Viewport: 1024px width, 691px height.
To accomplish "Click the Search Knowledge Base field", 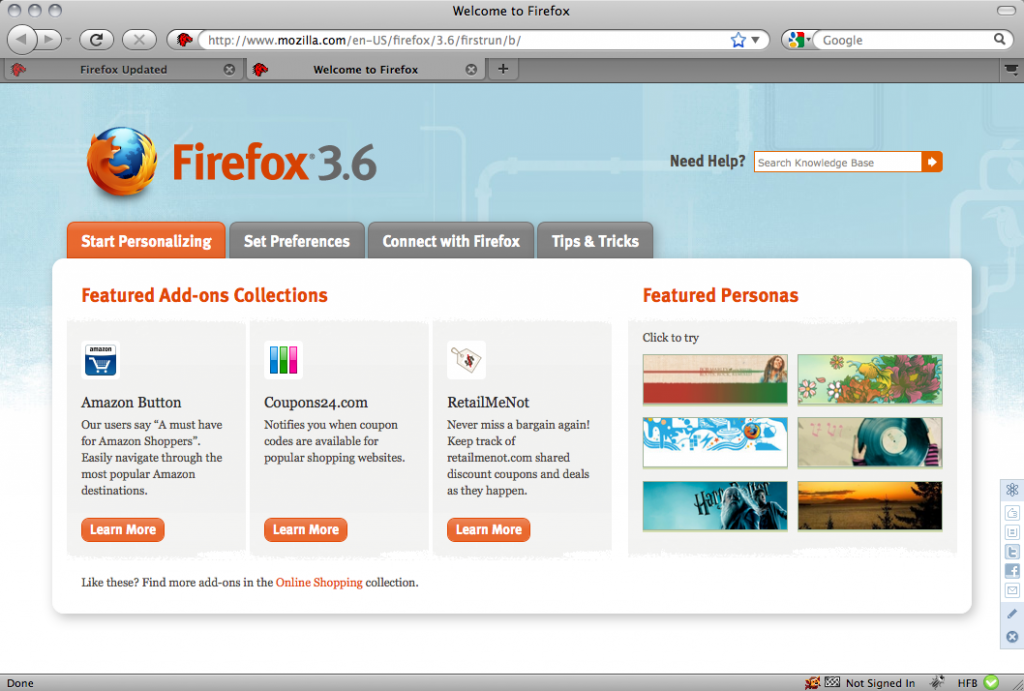I will (837, 162).
